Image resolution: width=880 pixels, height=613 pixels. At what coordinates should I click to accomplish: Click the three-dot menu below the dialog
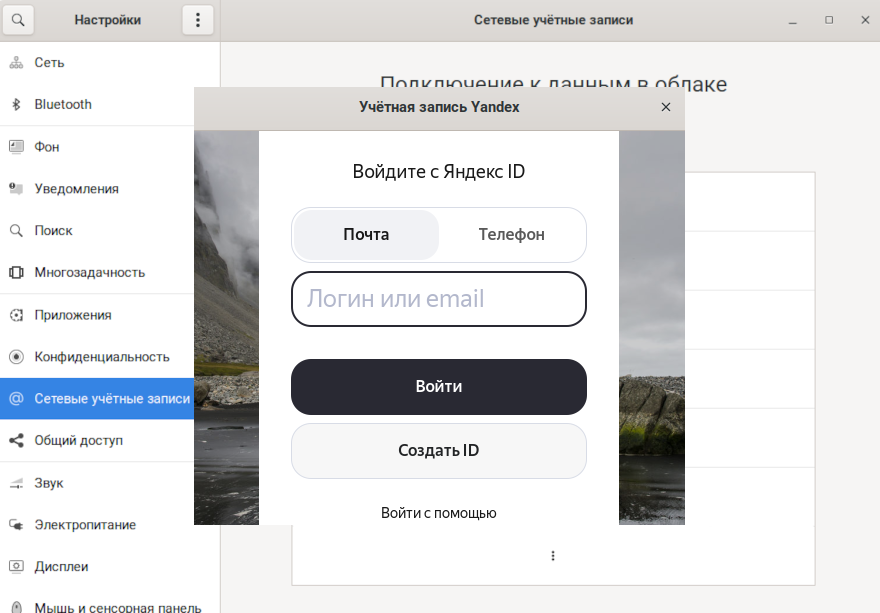(553, 556)
